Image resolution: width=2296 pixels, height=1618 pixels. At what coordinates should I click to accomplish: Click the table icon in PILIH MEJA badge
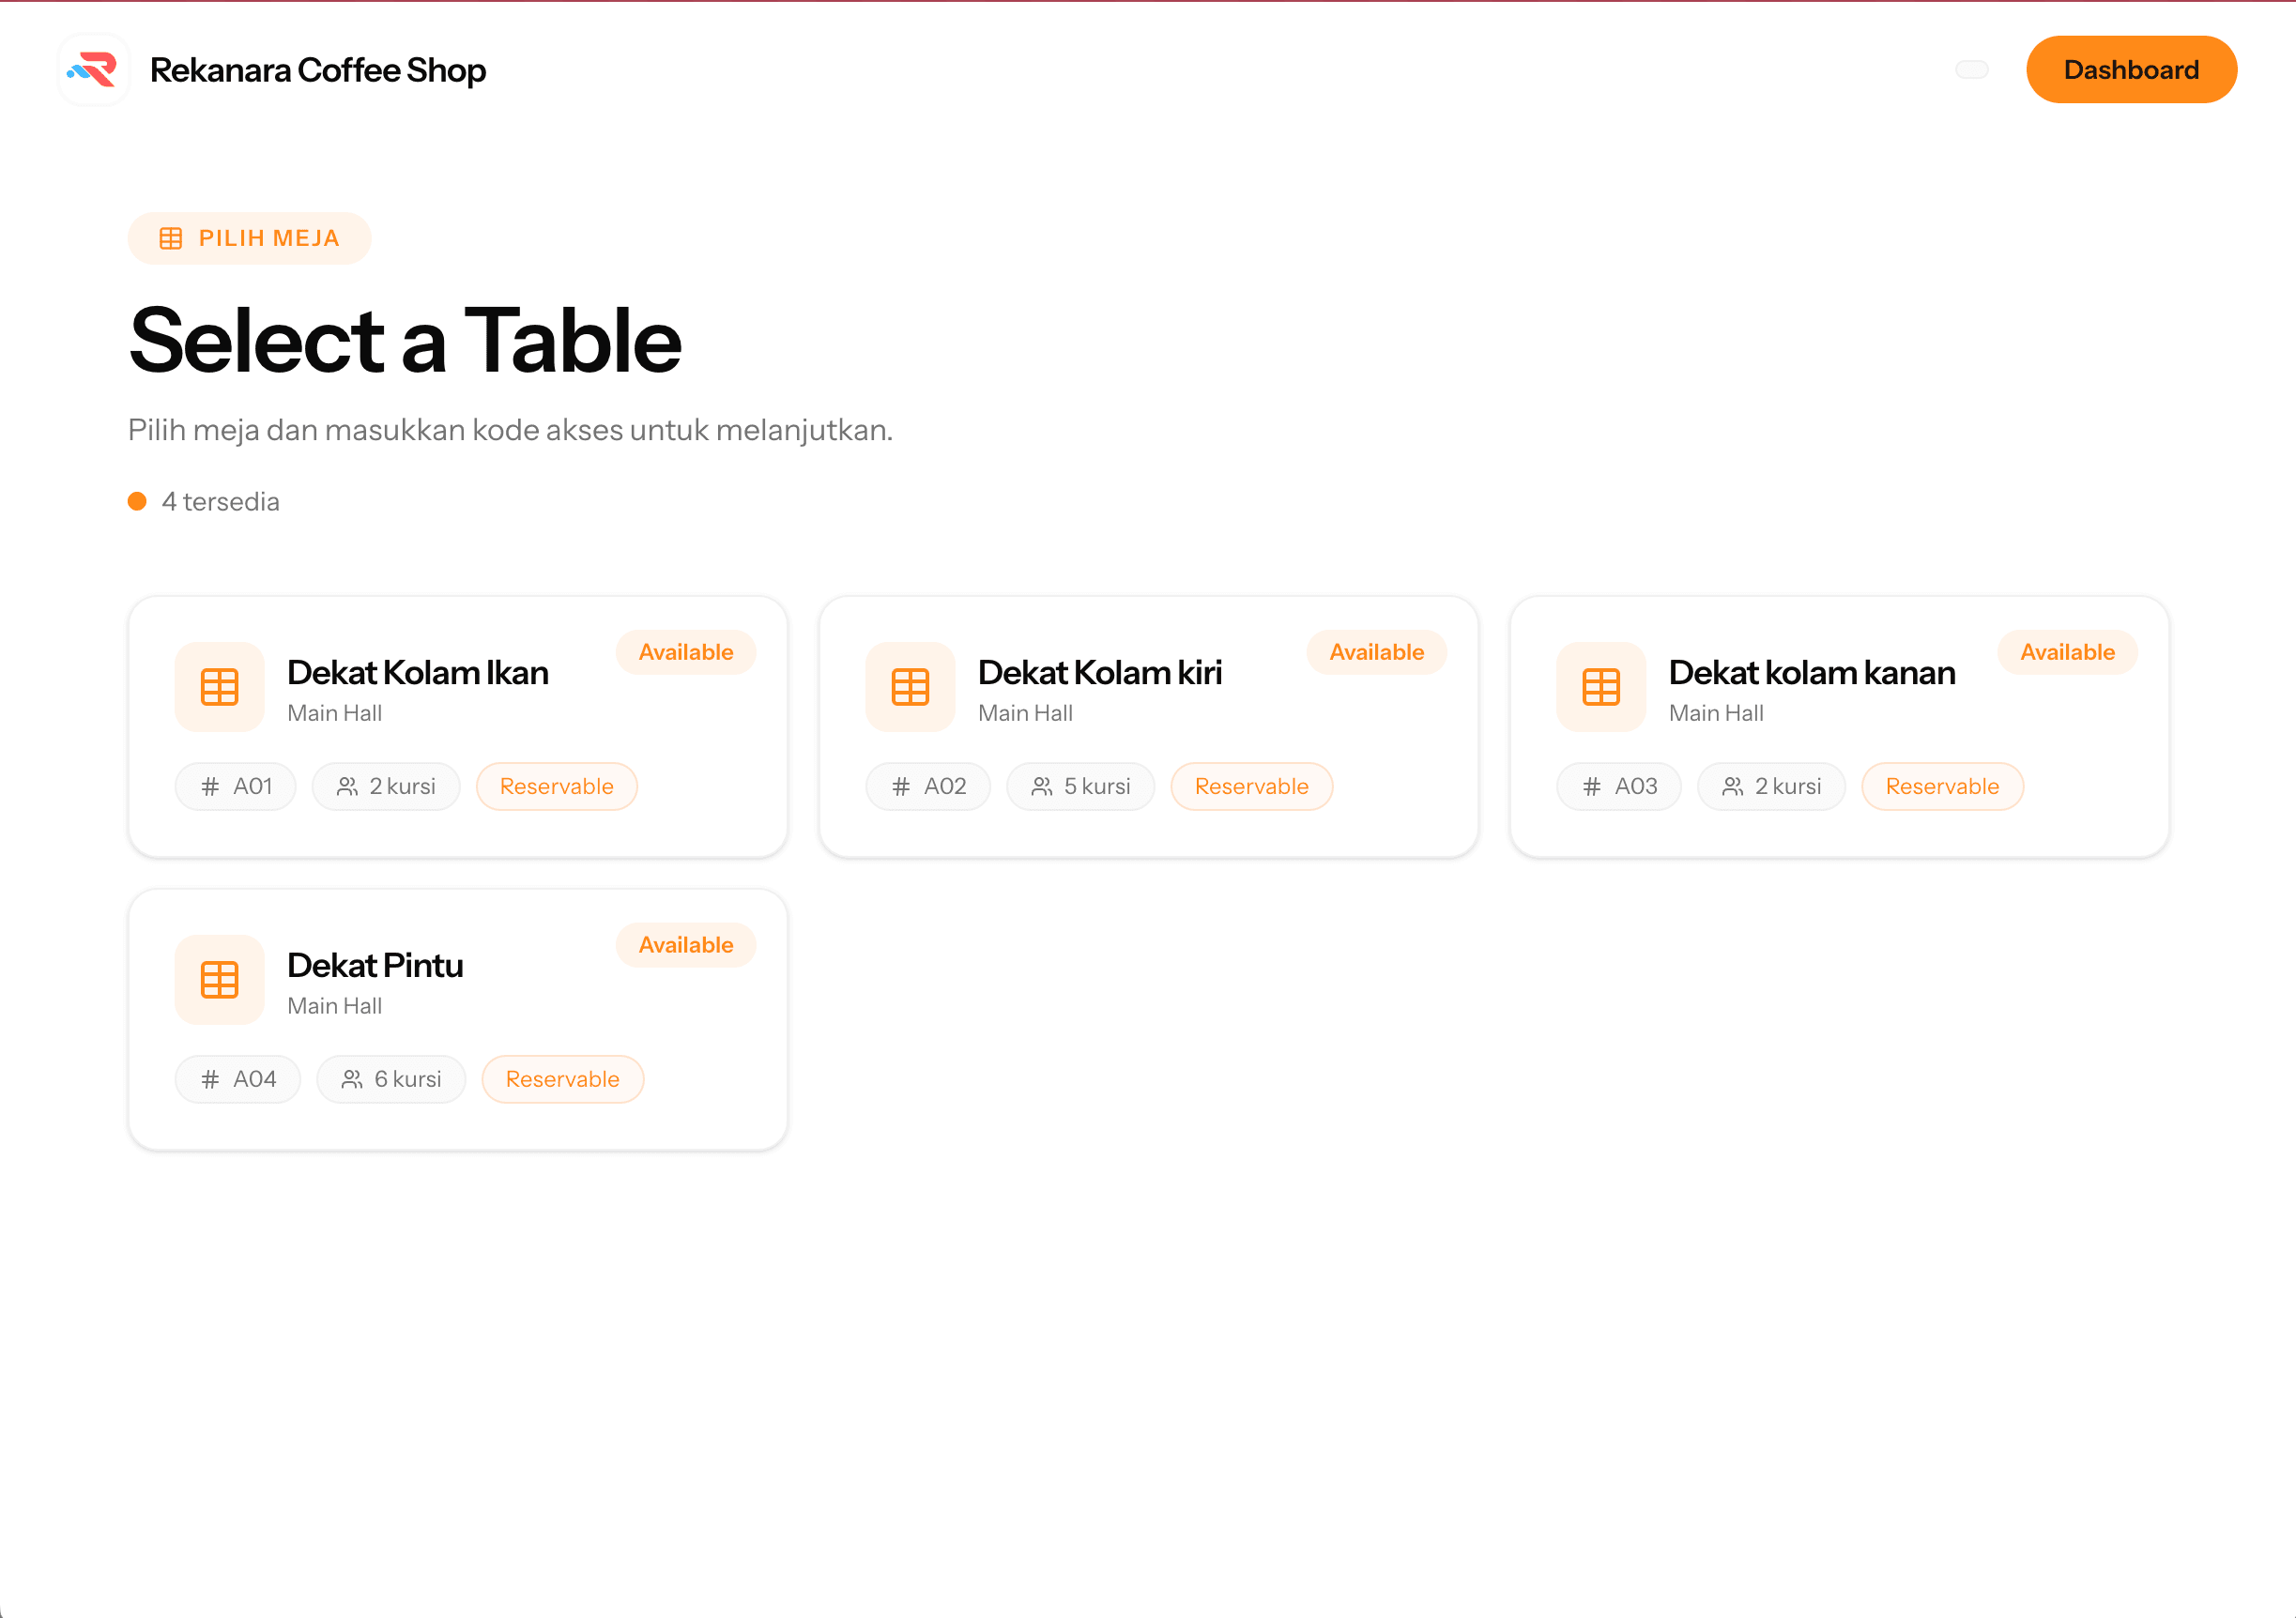[x=171, y=238]
